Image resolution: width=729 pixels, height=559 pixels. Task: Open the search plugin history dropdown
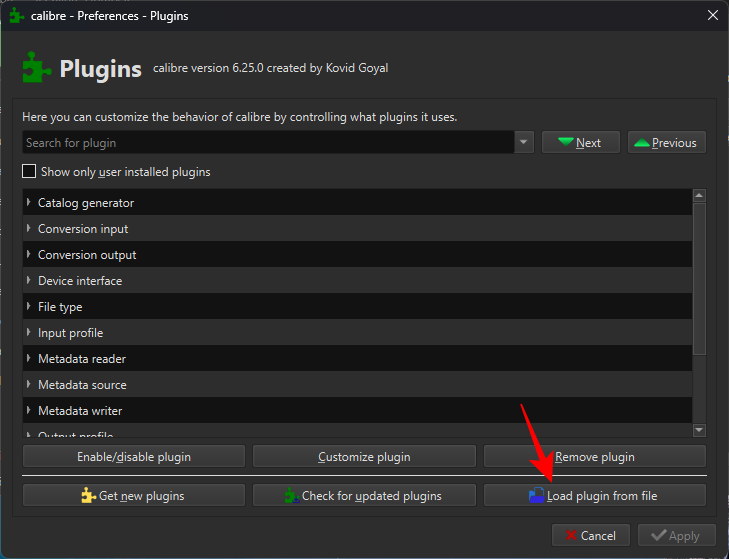[524, 143]
